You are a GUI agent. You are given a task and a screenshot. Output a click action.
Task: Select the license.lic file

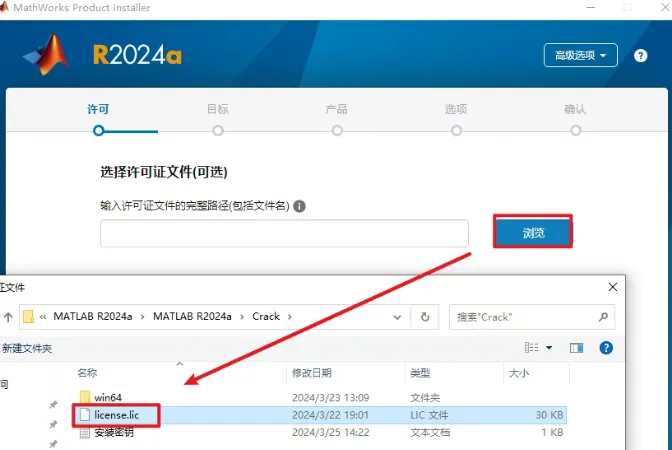tap(117, 415)
